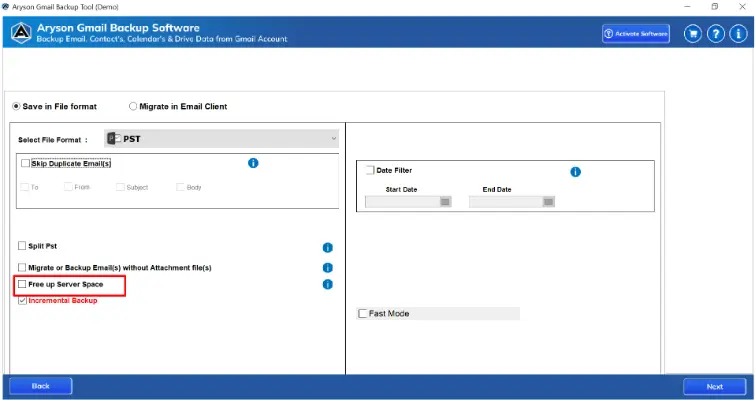This screenshot has width=755, height=400.
Task: Select the Save in File format radio
Action: (x=16, y=106)
